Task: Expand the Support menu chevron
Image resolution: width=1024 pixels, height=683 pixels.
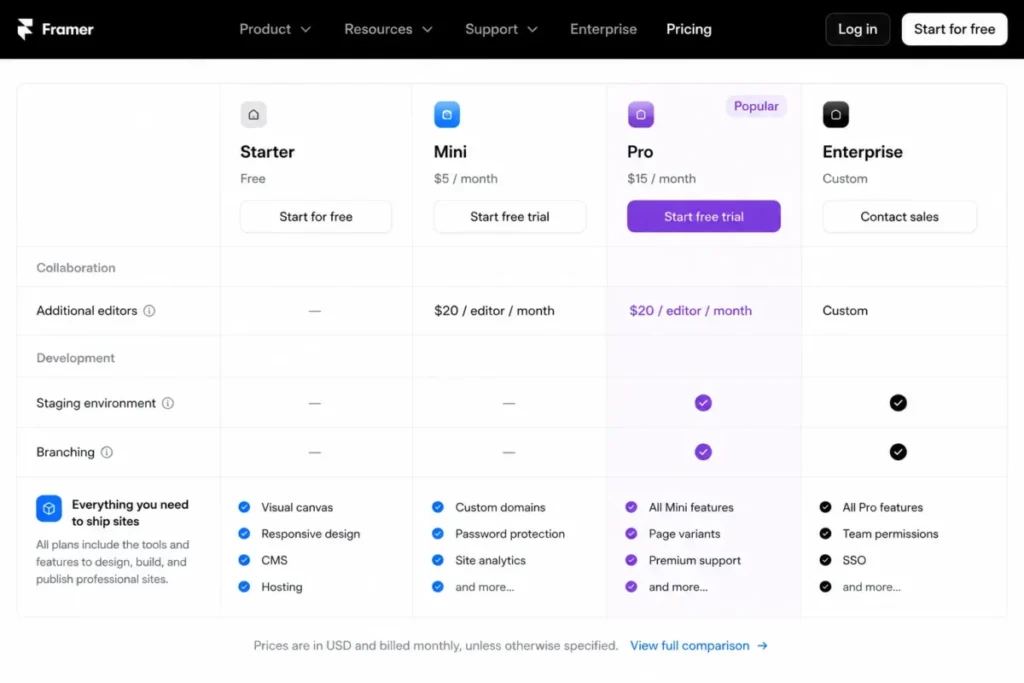Action: tap(533, 30)
